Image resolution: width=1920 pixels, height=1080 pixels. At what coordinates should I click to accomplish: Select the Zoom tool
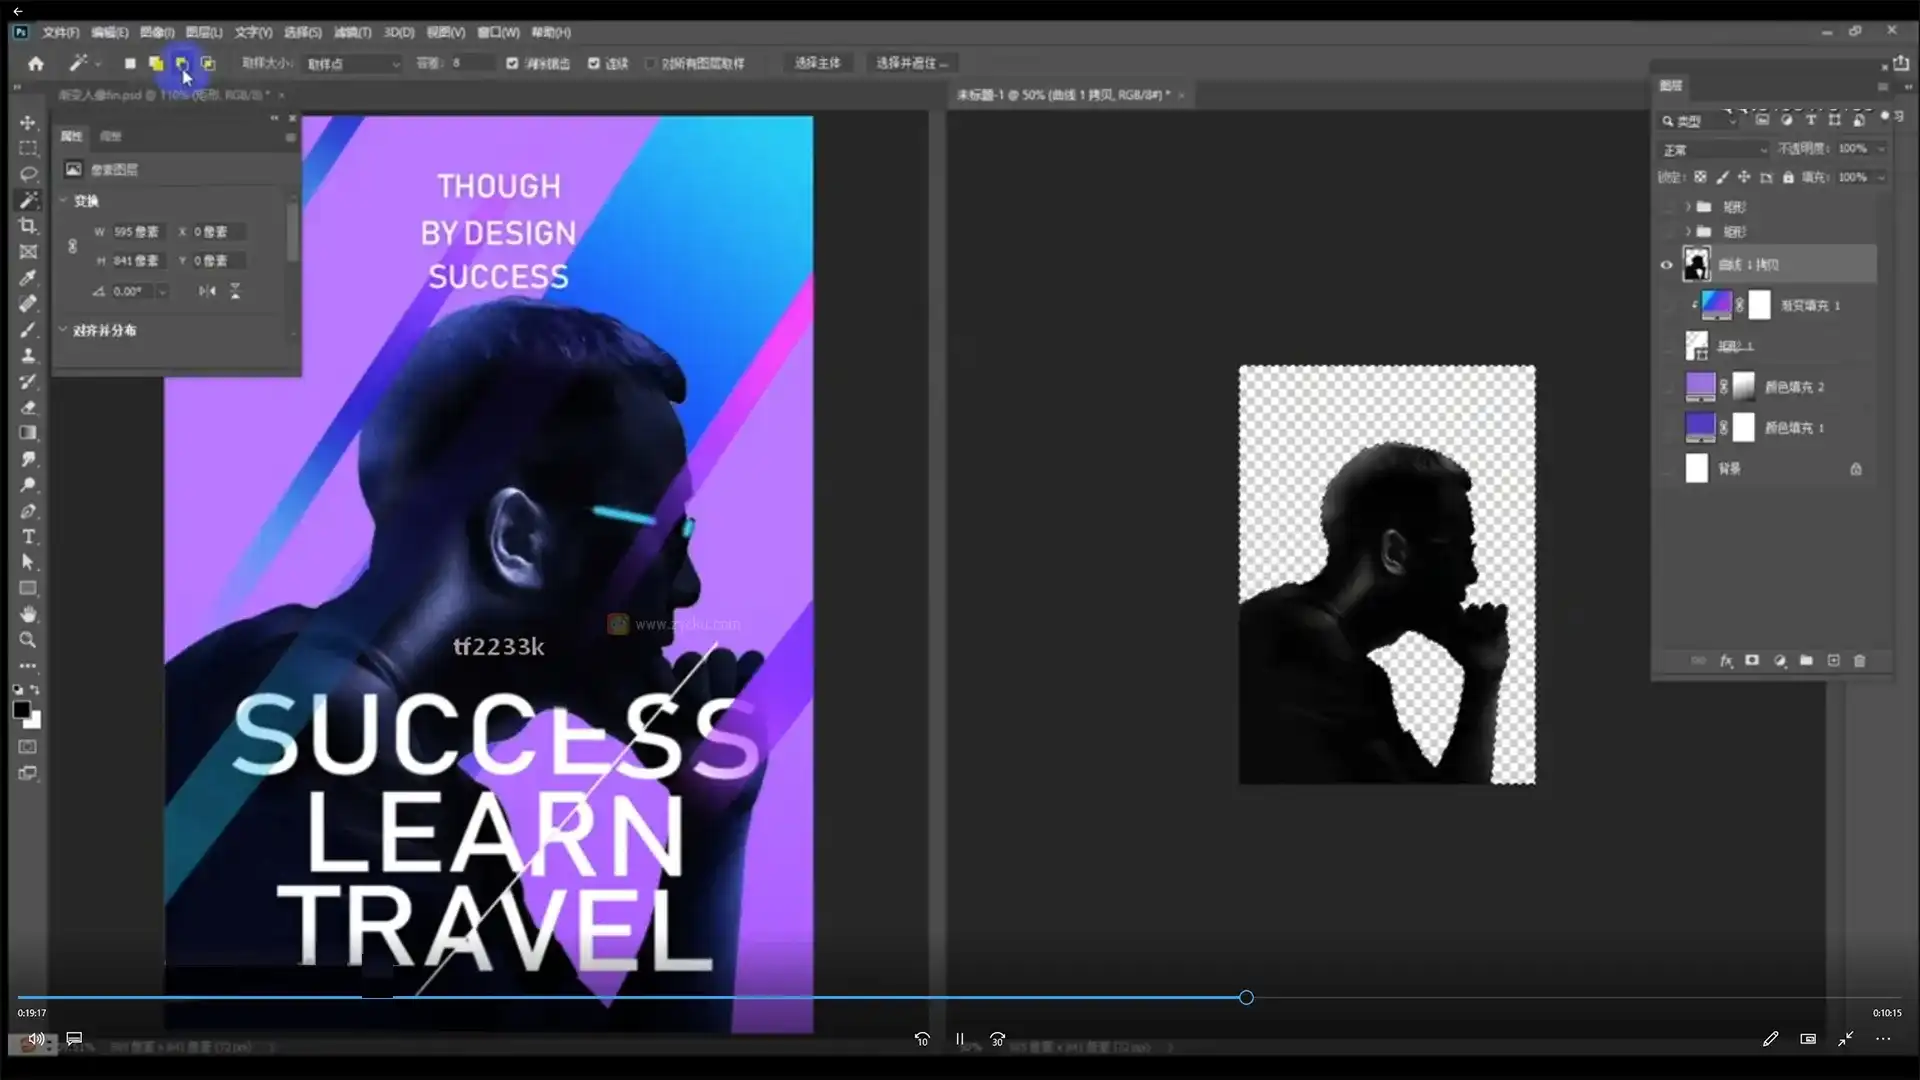[x=28, y=640]
